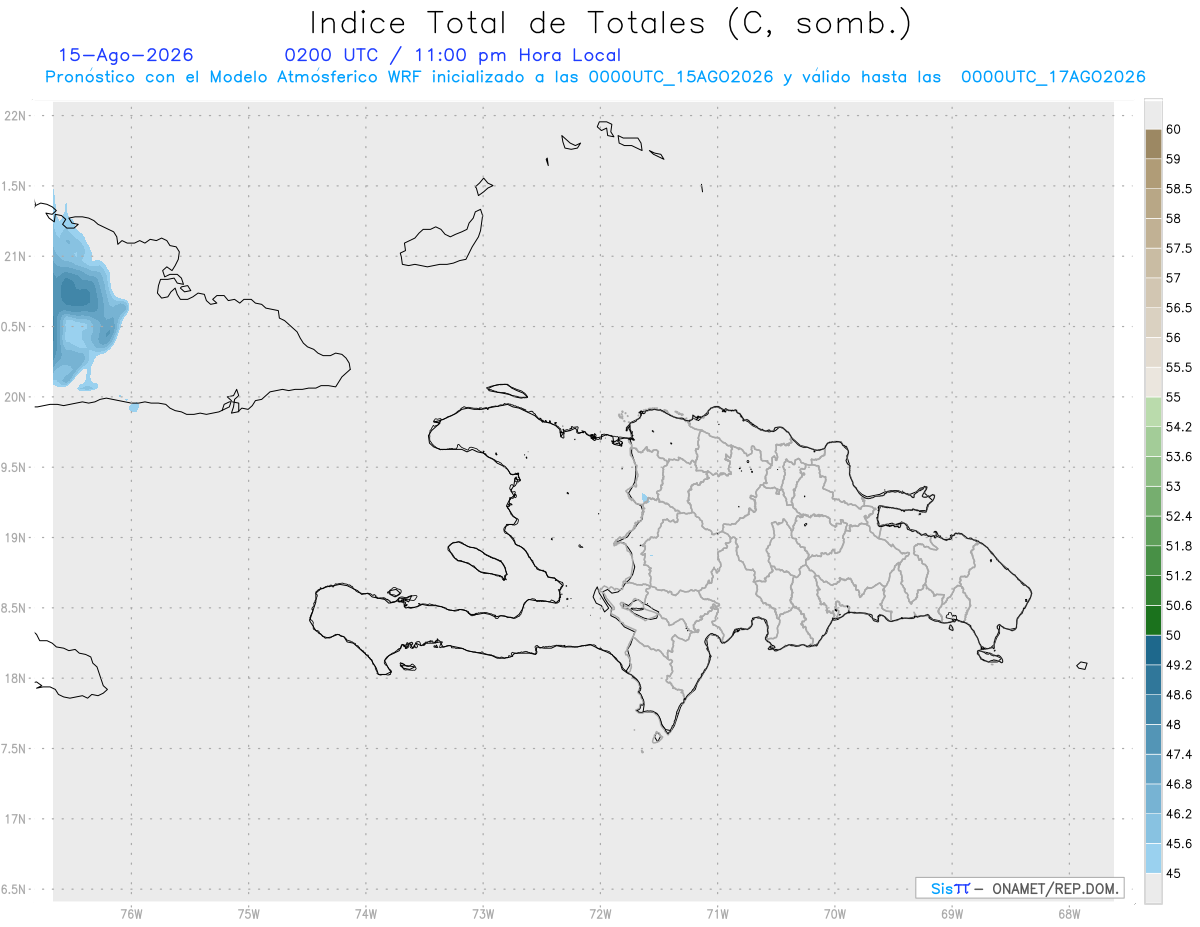Click the '73W' longitude label
Image resolution: width=1200 pixels, height=927 pixels.
tap(483, 914)
